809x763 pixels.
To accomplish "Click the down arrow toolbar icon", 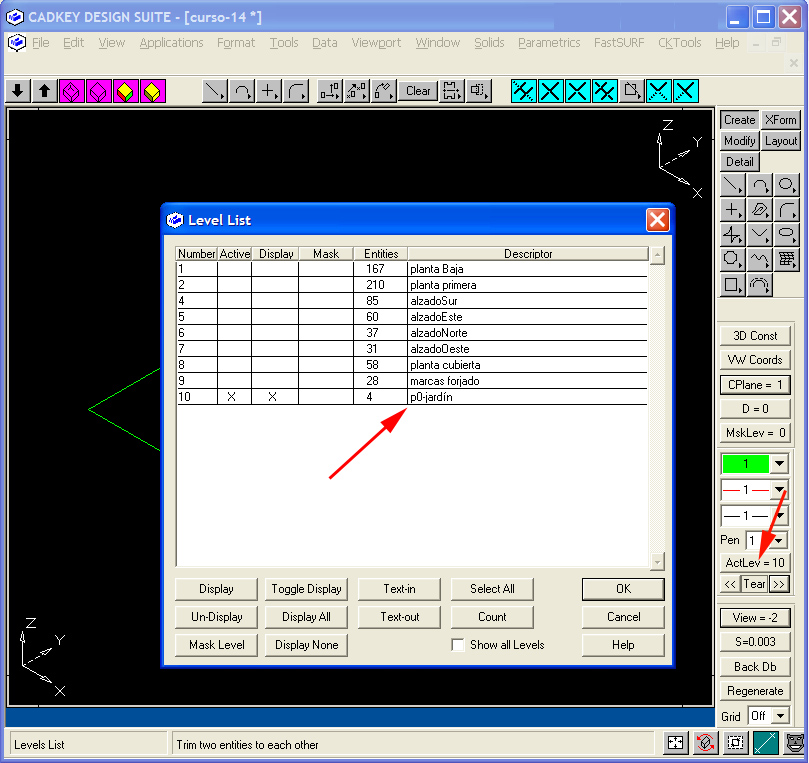I will point(17,91).
